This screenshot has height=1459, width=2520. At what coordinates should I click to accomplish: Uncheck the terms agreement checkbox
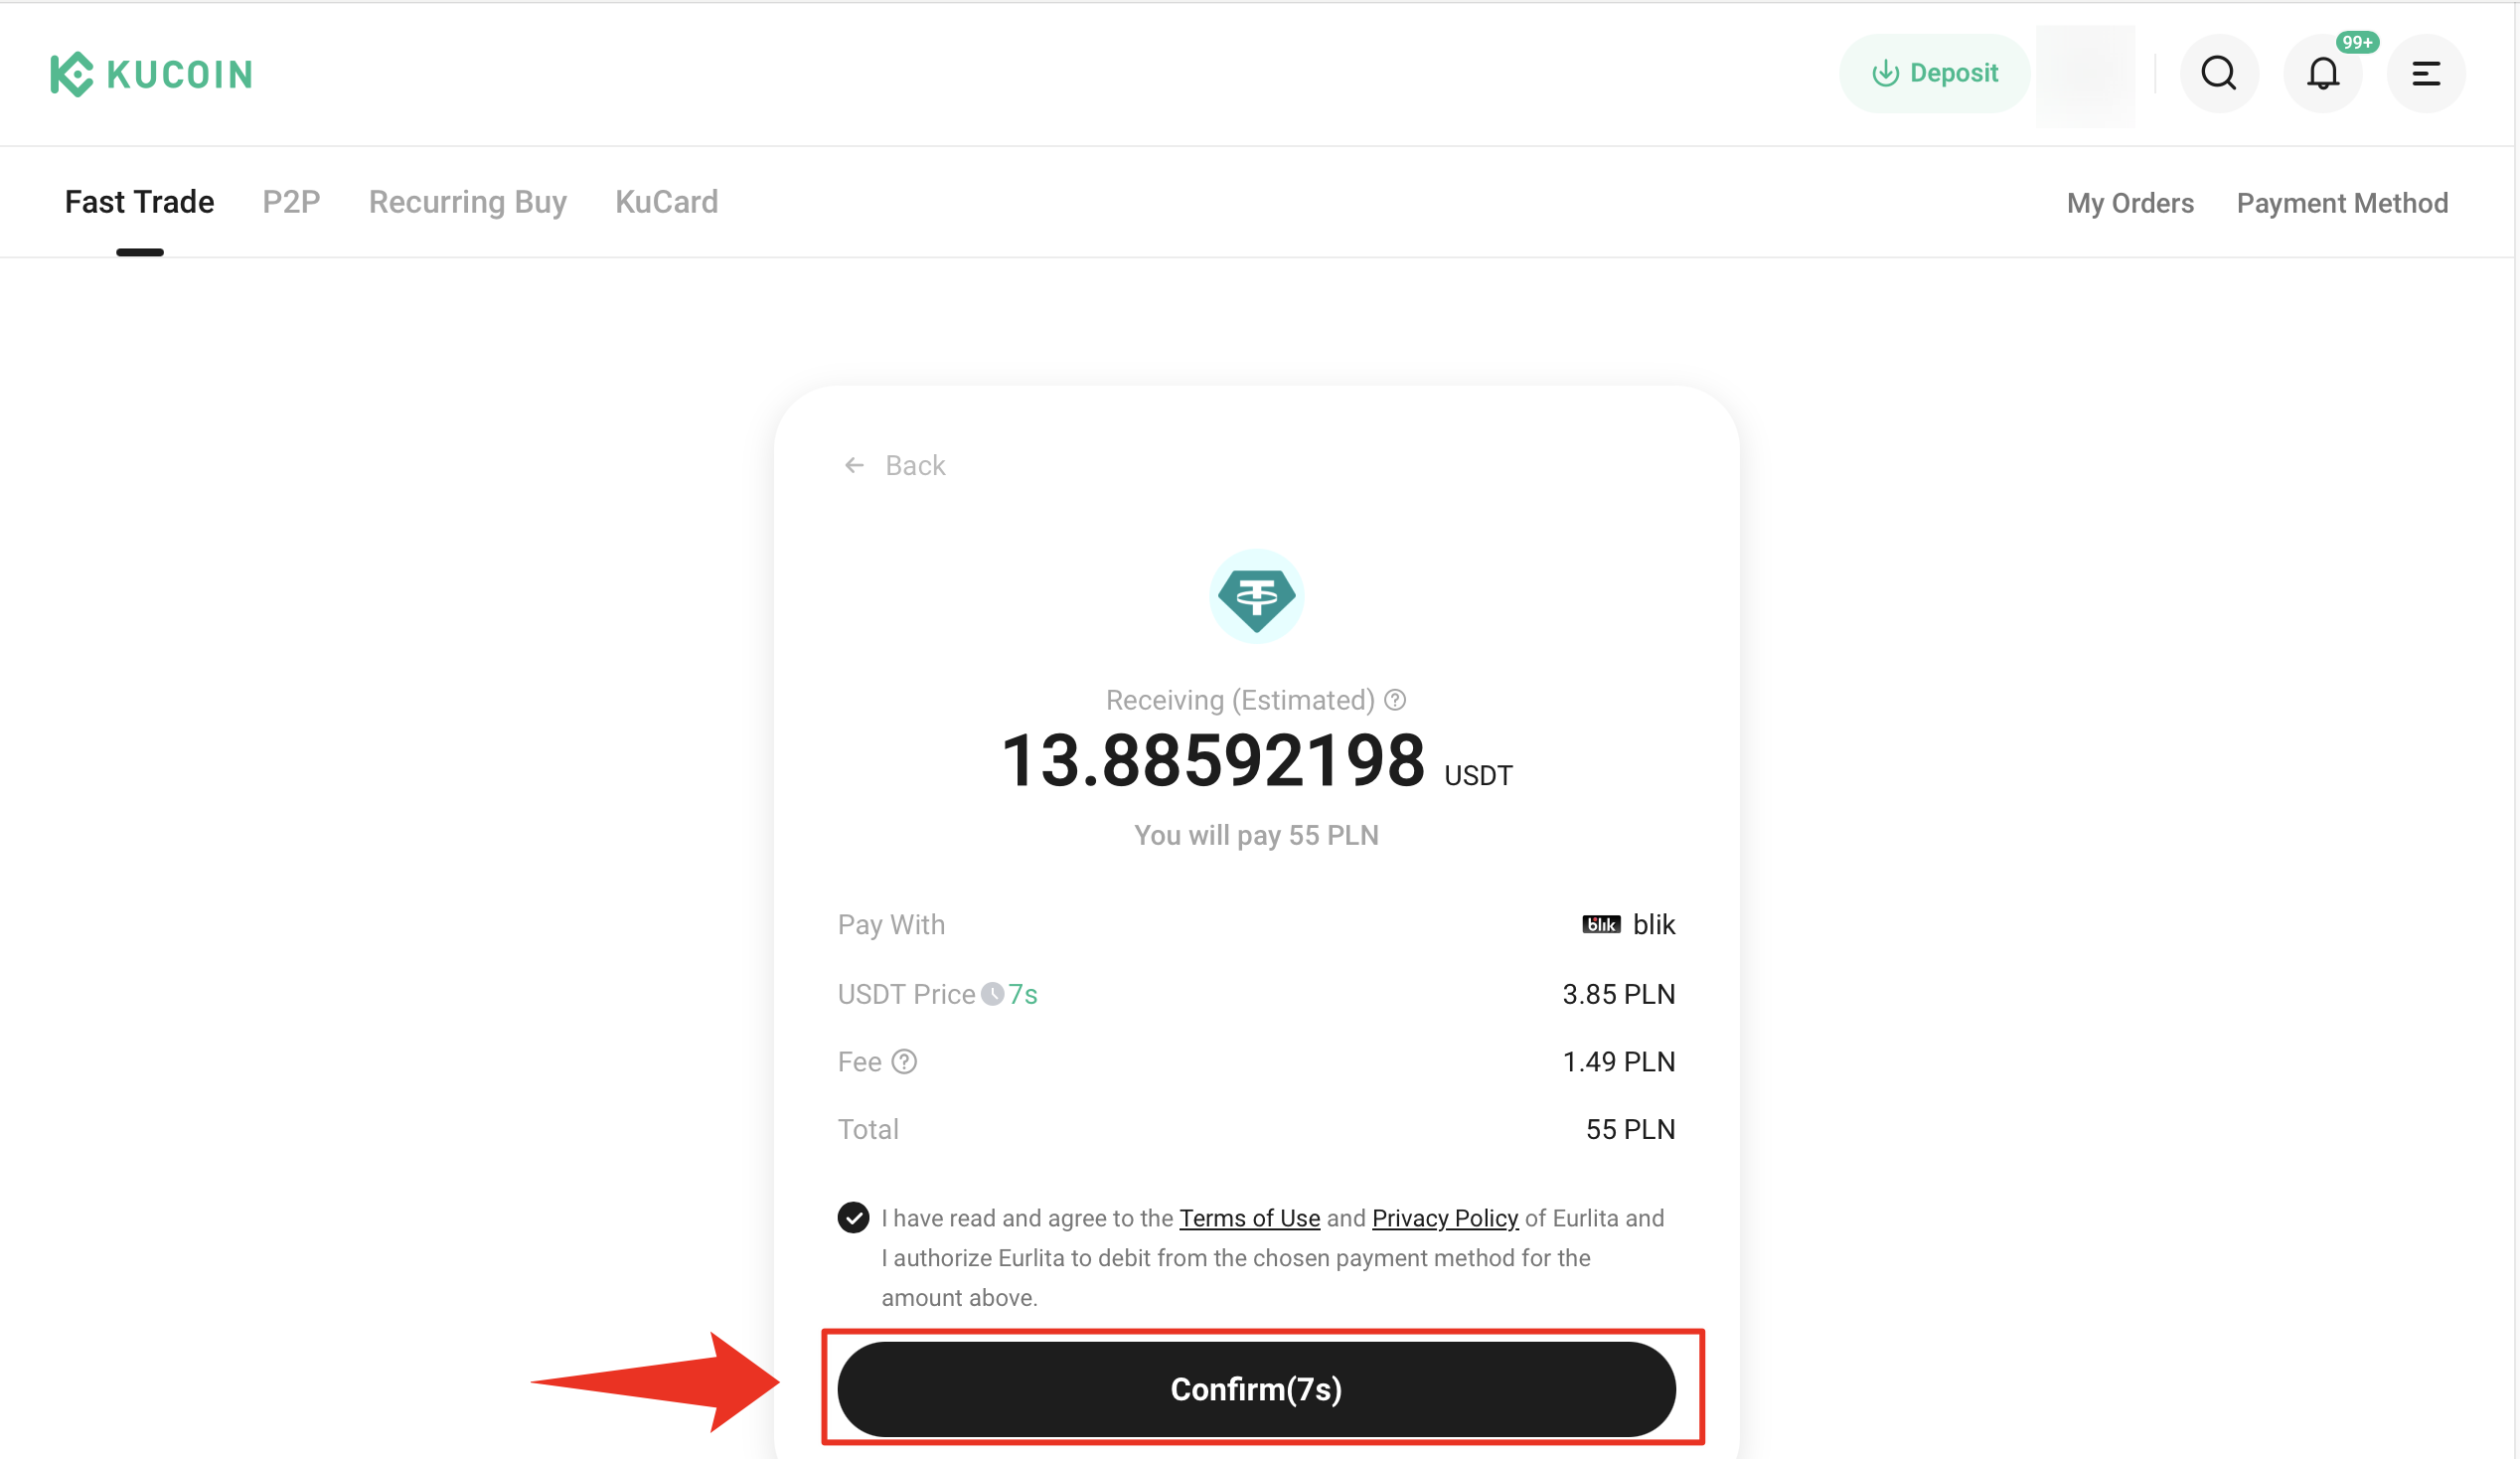[853, 1218]
